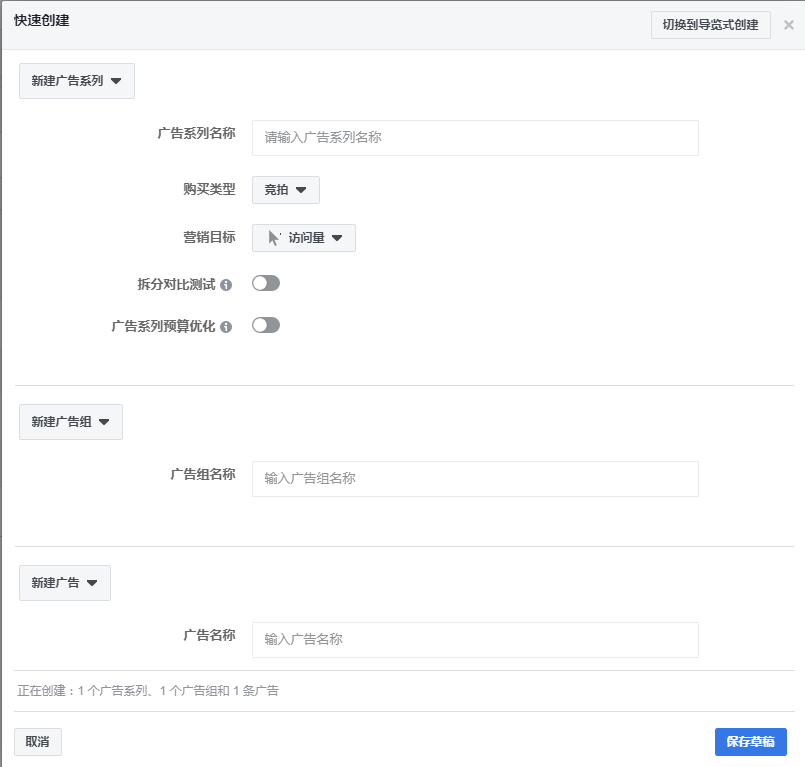Viewport: 805px width, 767px height.
Task: Turn on 广告系列预算优化
Action: [266, 325]
